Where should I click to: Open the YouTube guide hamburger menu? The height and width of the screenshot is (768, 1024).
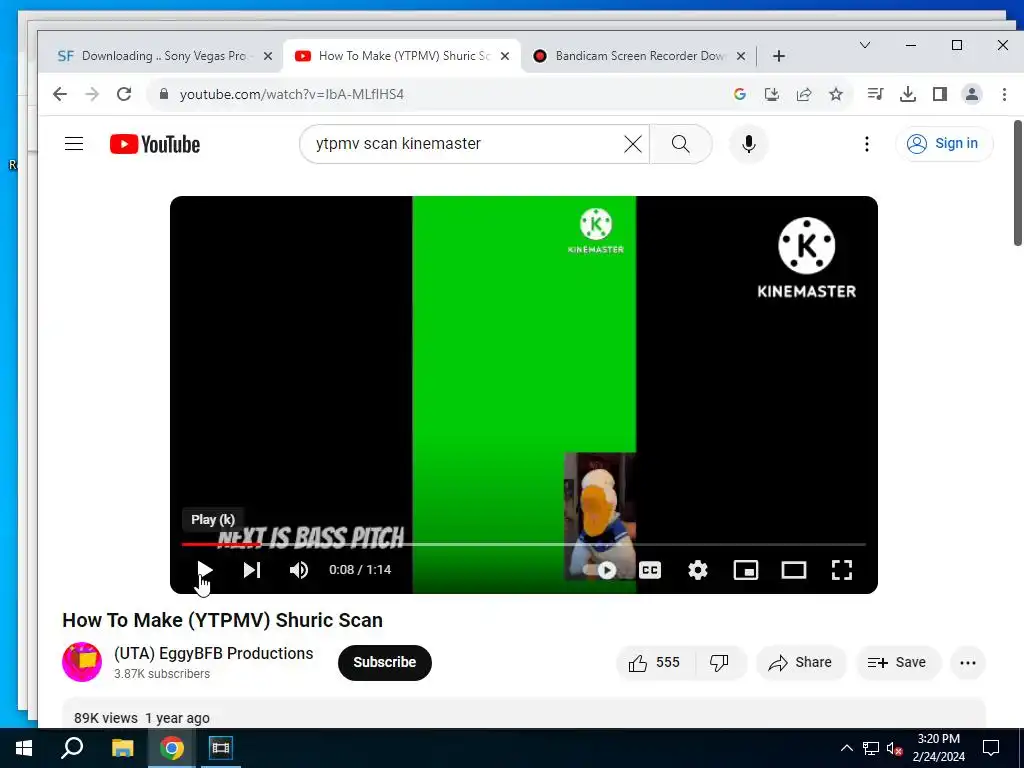point(74,144)
